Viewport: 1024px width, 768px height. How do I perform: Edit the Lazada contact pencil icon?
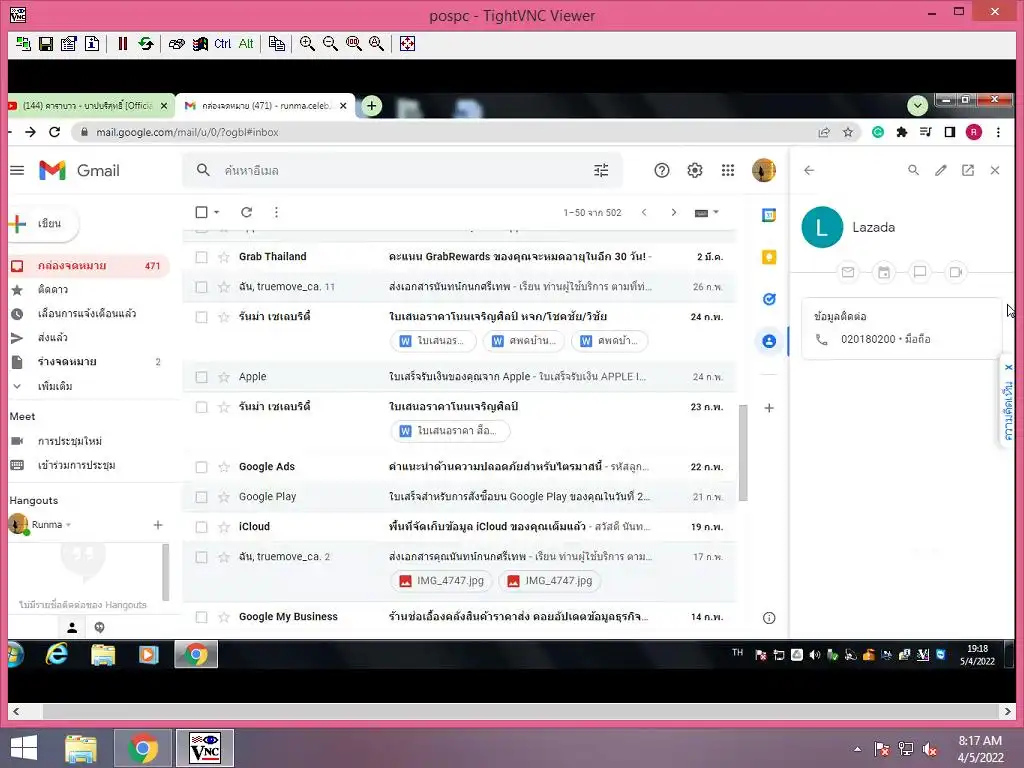pyautogui.click(x=940, y=170)
